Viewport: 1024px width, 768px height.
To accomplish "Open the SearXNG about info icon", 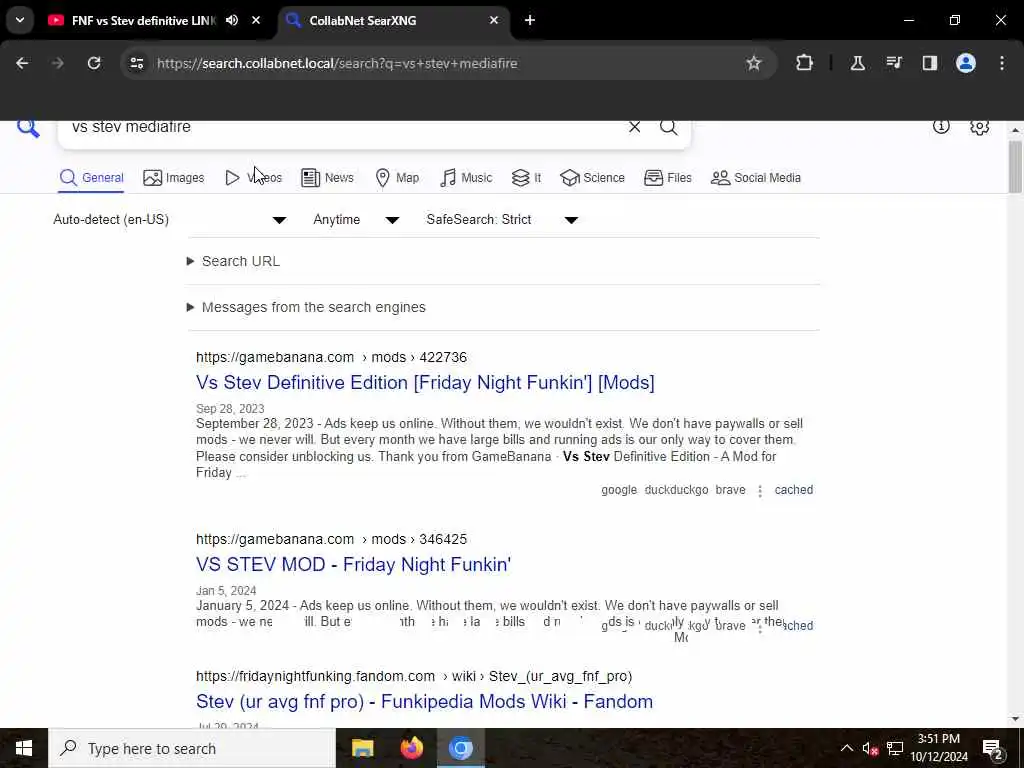I will [x=941, y=127].
